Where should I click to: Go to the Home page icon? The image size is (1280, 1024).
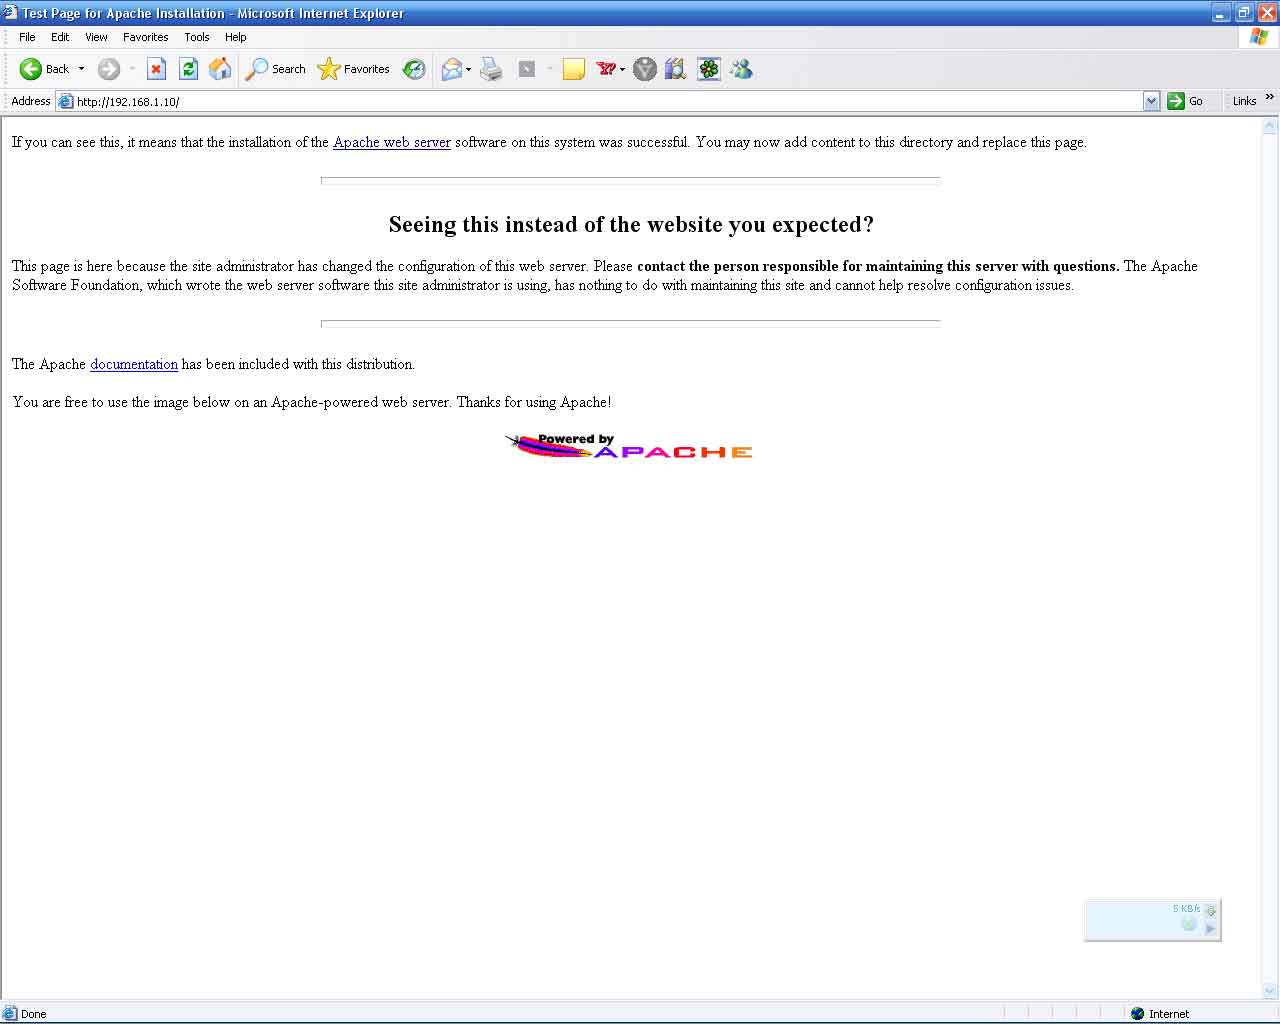[220, 69]
